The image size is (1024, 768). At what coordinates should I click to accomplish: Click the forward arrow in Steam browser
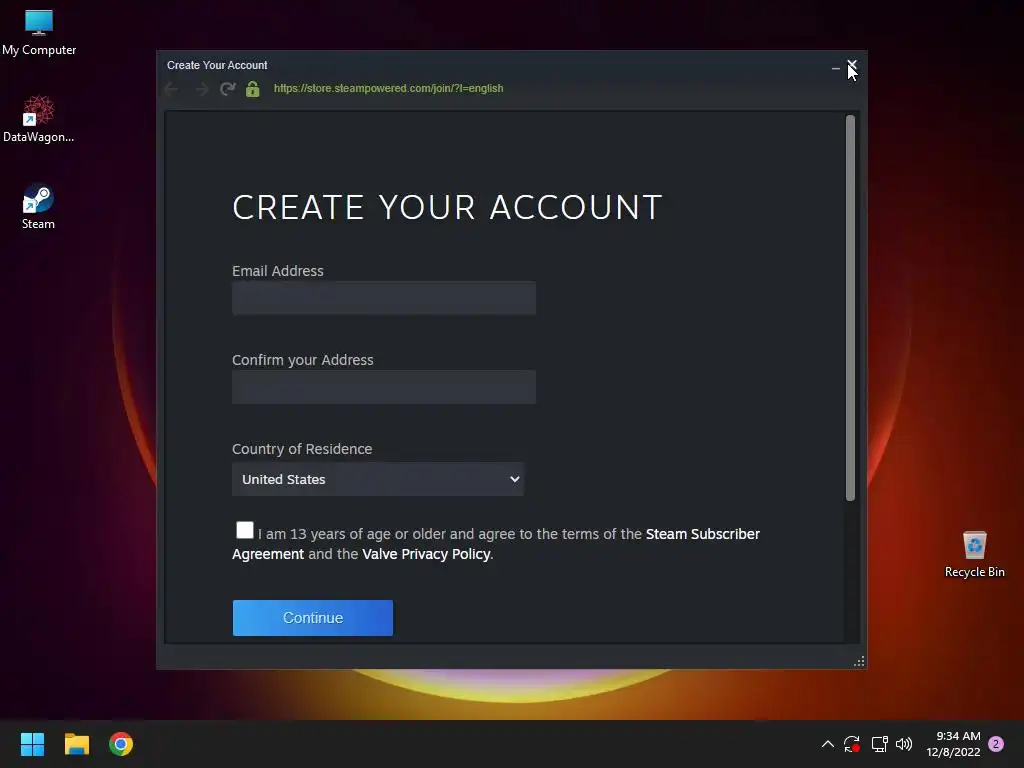point(202,89)
